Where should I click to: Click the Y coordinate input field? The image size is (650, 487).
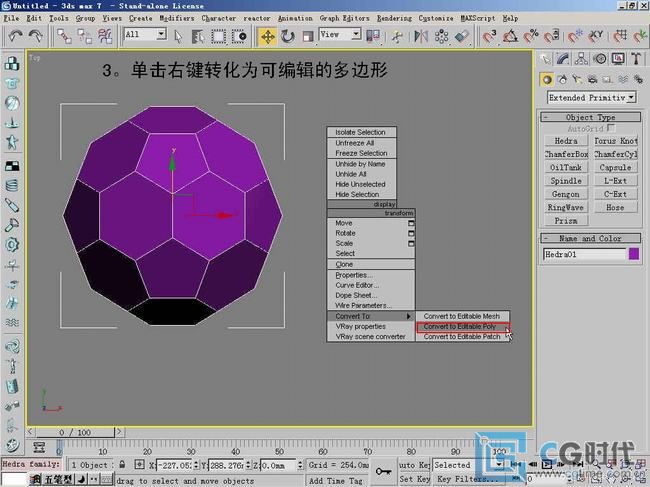pos(227,465)
